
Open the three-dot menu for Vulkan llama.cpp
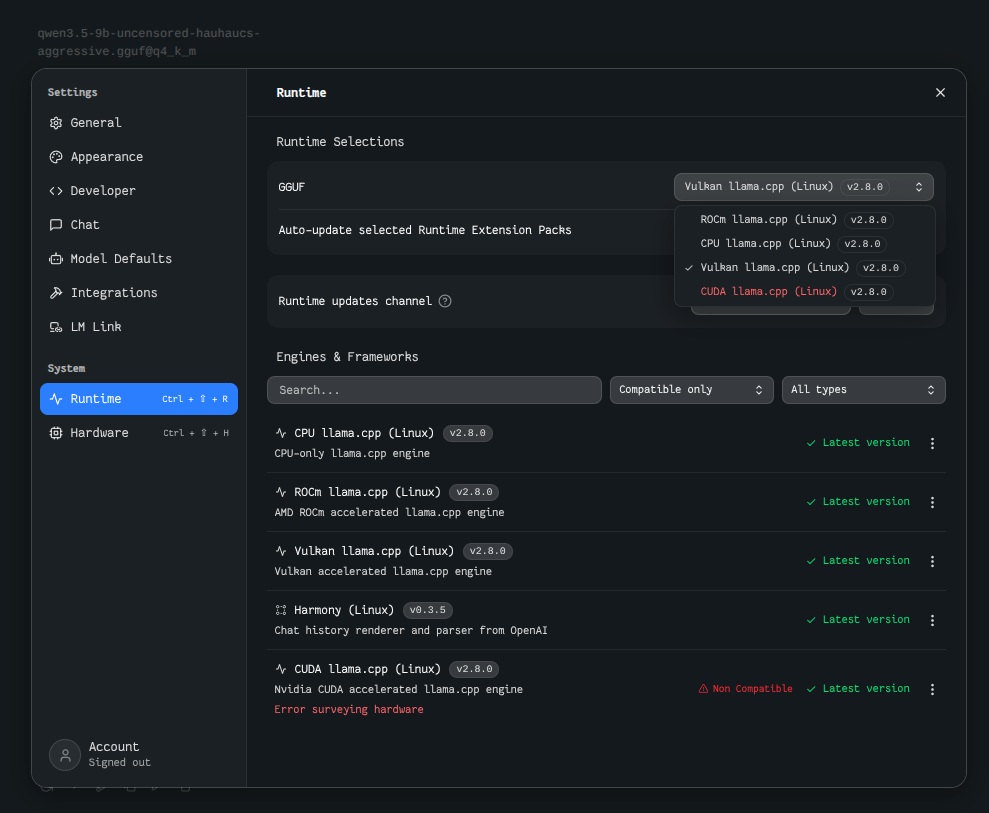coord(932,561)
